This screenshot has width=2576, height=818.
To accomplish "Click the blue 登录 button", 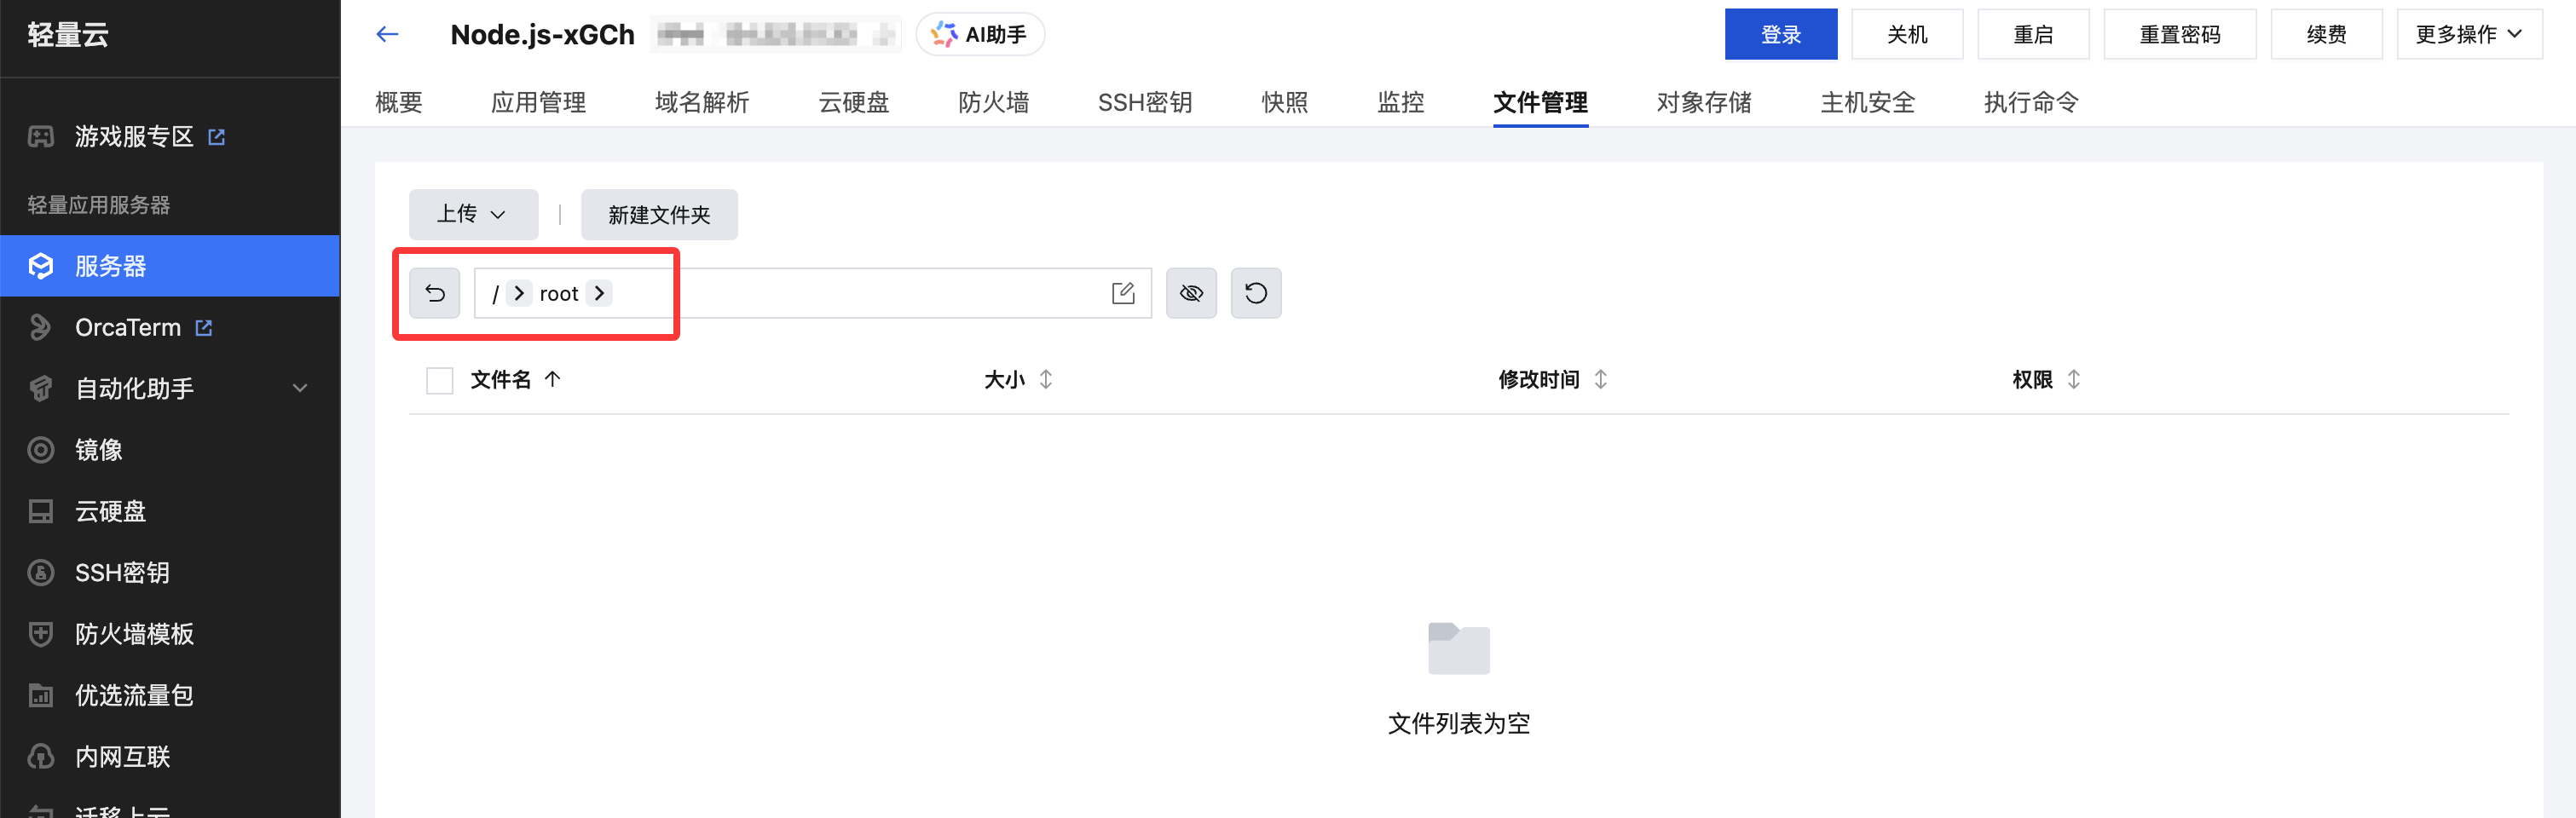I will pos(1780,34).
